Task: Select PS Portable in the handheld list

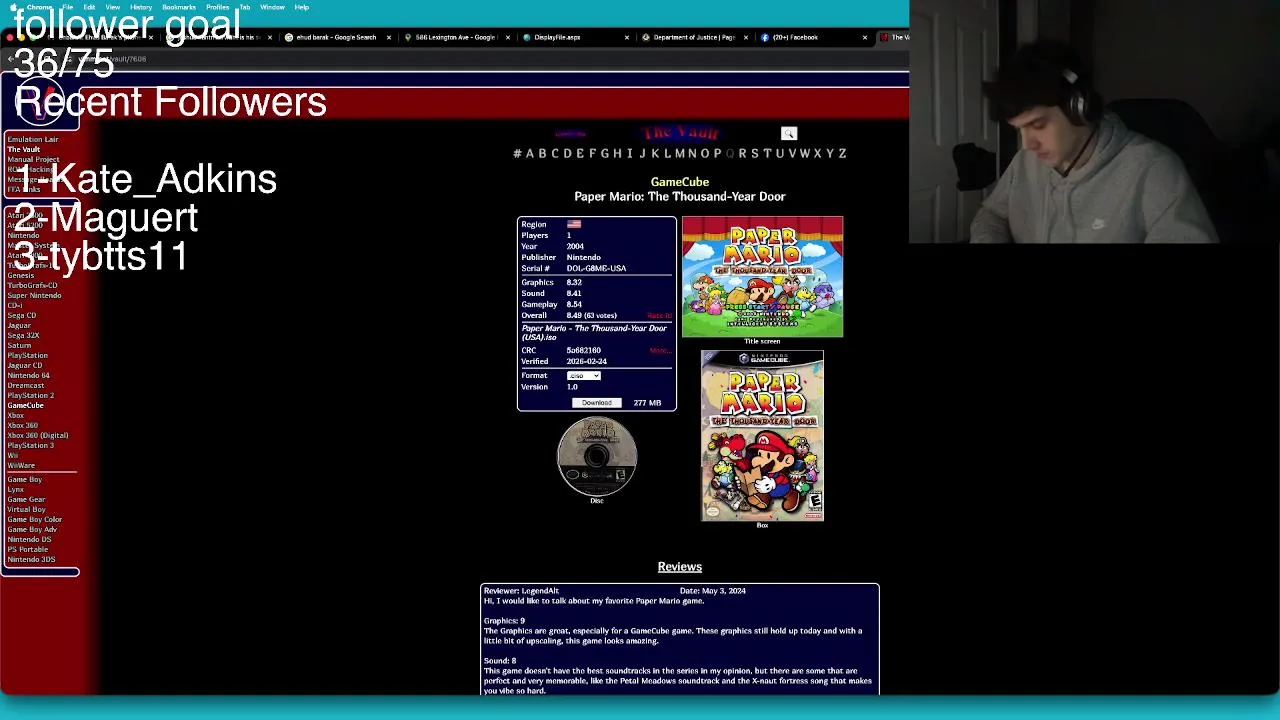Action: tap(28, 549)
